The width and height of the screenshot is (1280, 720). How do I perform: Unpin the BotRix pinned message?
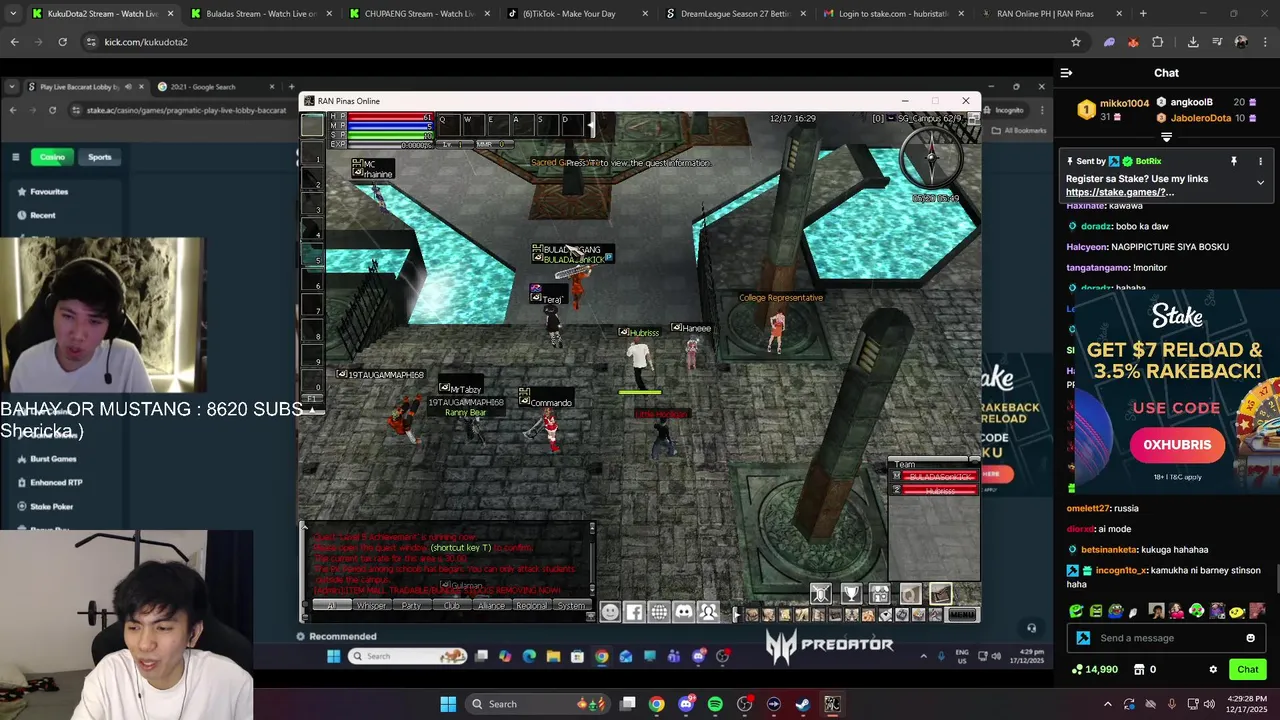(x=1234, y=161)
